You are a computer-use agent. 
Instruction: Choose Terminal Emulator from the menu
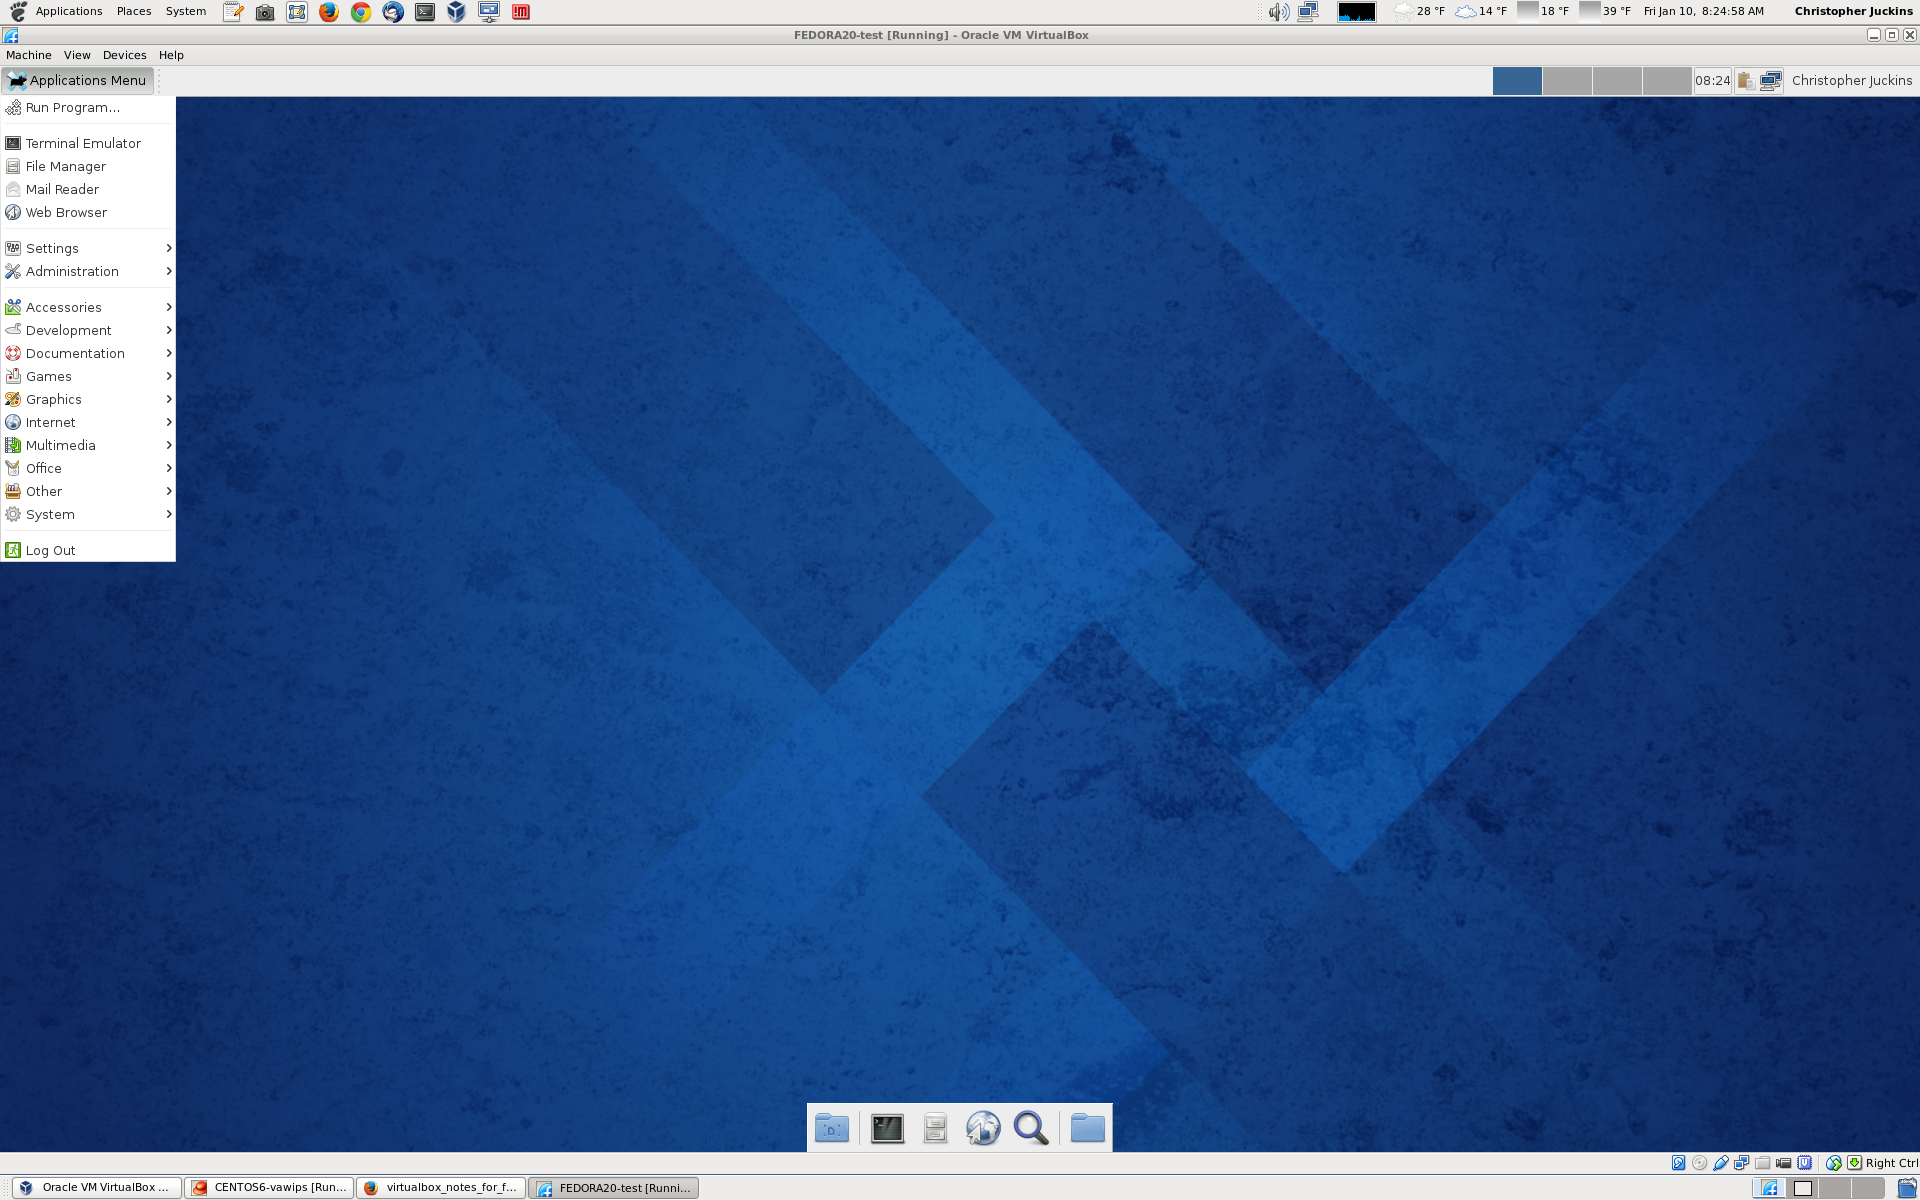[88, 143]
